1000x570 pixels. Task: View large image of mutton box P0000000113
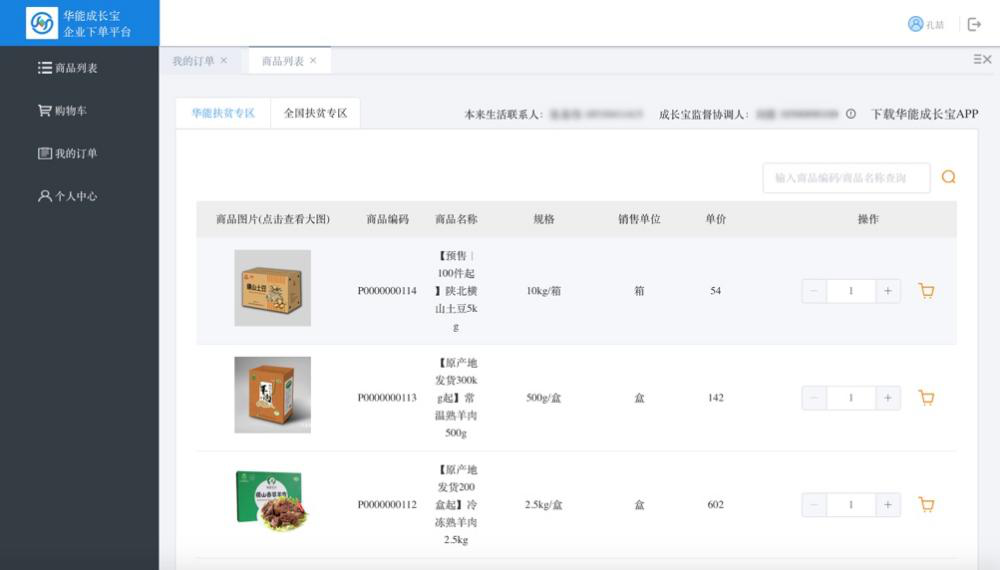click(x=272, y=395)
